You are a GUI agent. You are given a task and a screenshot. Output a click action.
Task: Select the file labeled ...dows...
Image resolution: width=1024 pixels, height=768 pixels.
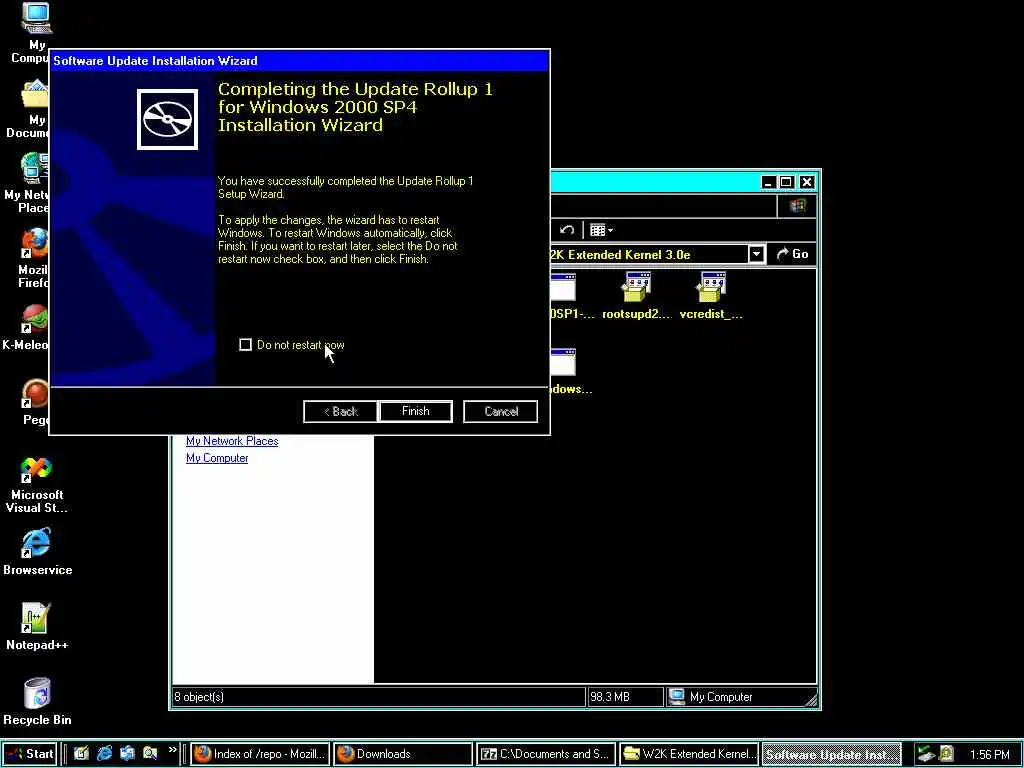[x=571, y=372]
